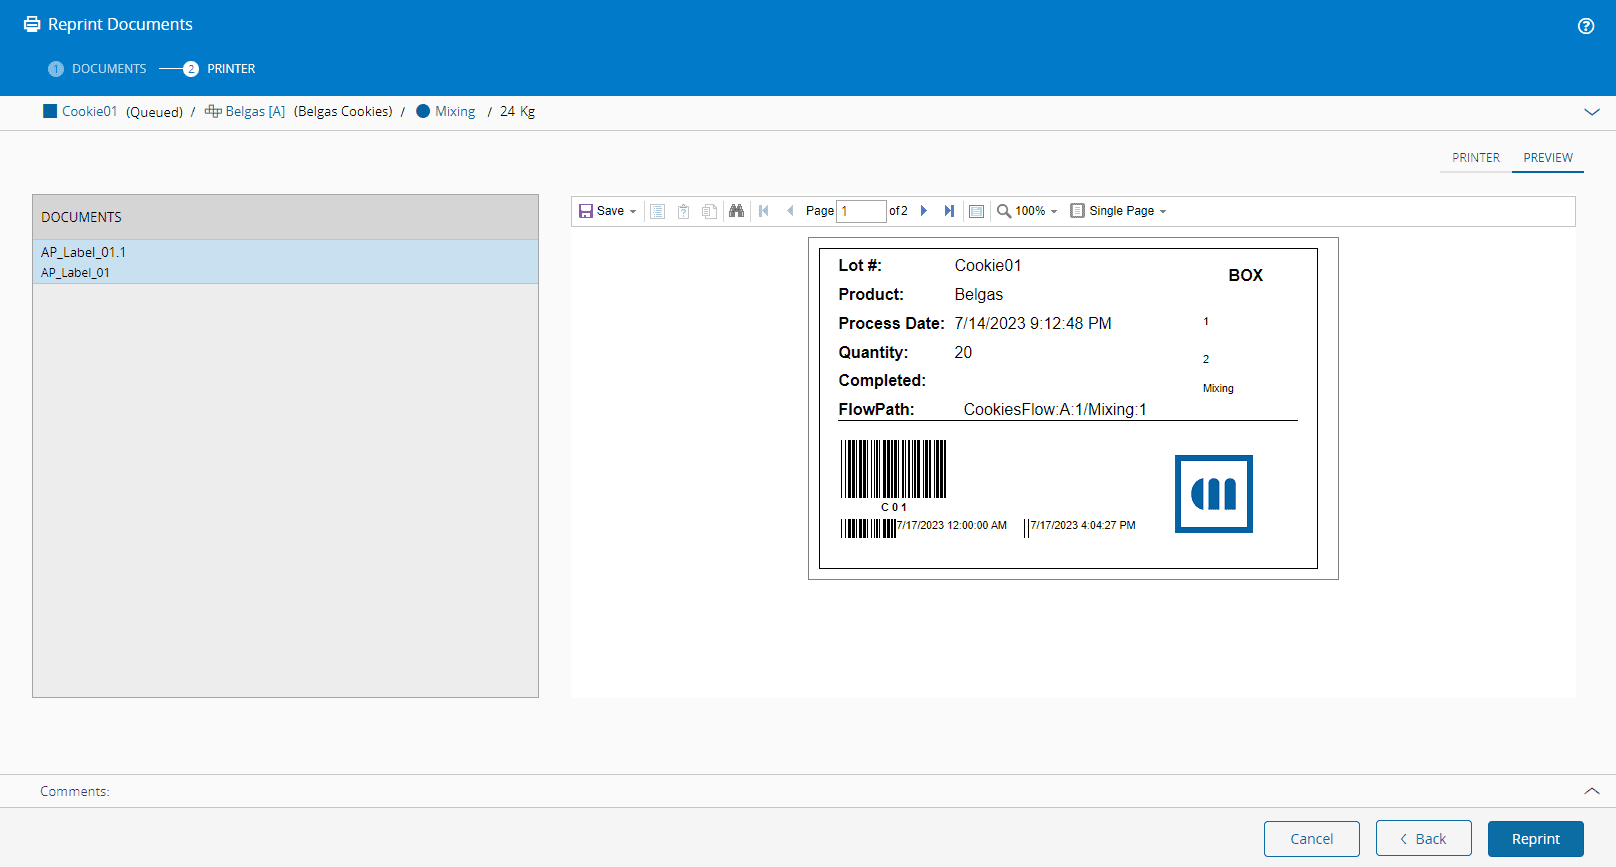The image size is (1616, 867).
Task: Click the help question mark icon
Action: click(x=1585, y=26)
